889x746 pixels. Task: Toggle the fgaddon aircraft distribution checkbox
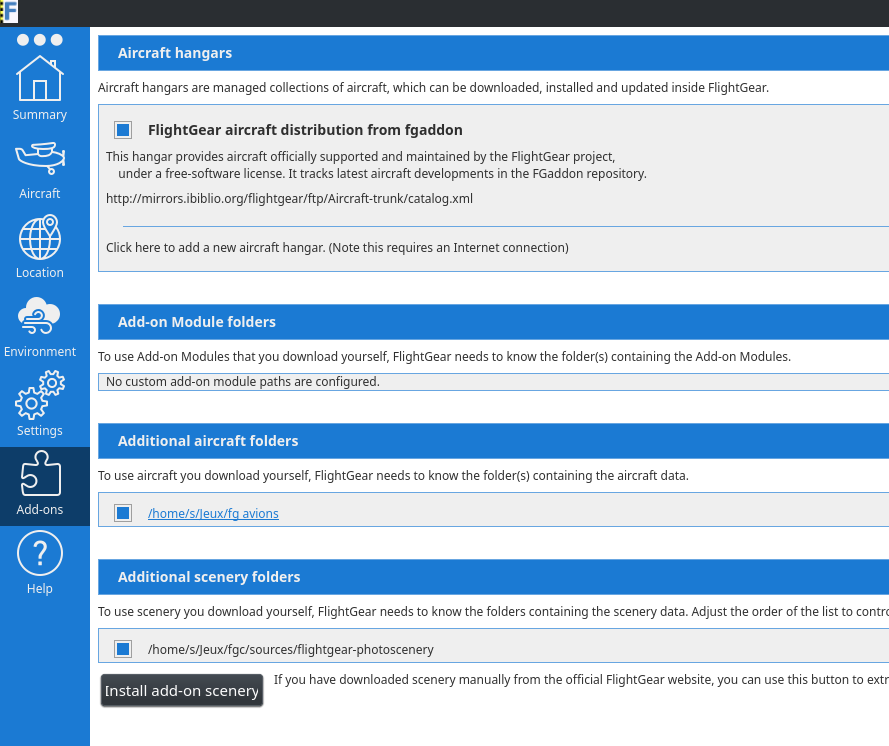tap(123, 130)
